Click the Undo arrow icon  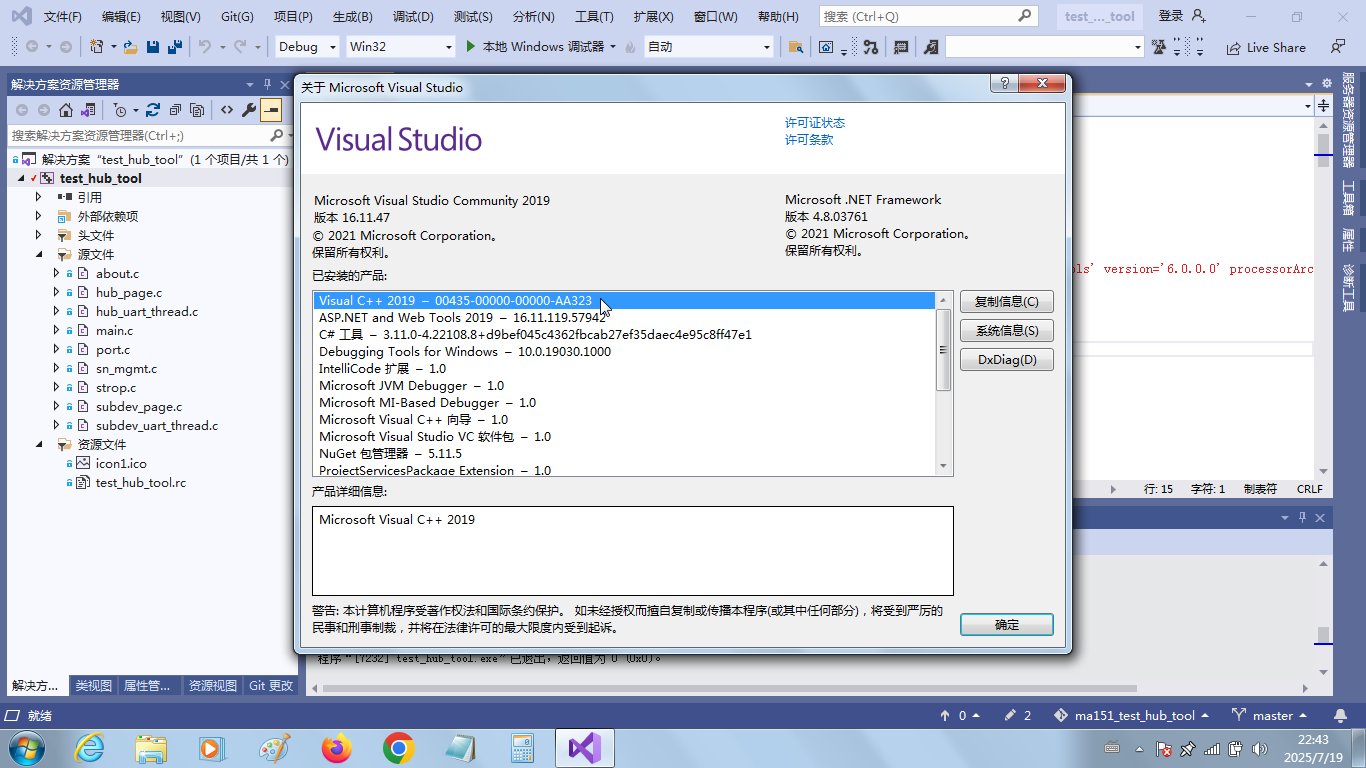click(205, 47)
